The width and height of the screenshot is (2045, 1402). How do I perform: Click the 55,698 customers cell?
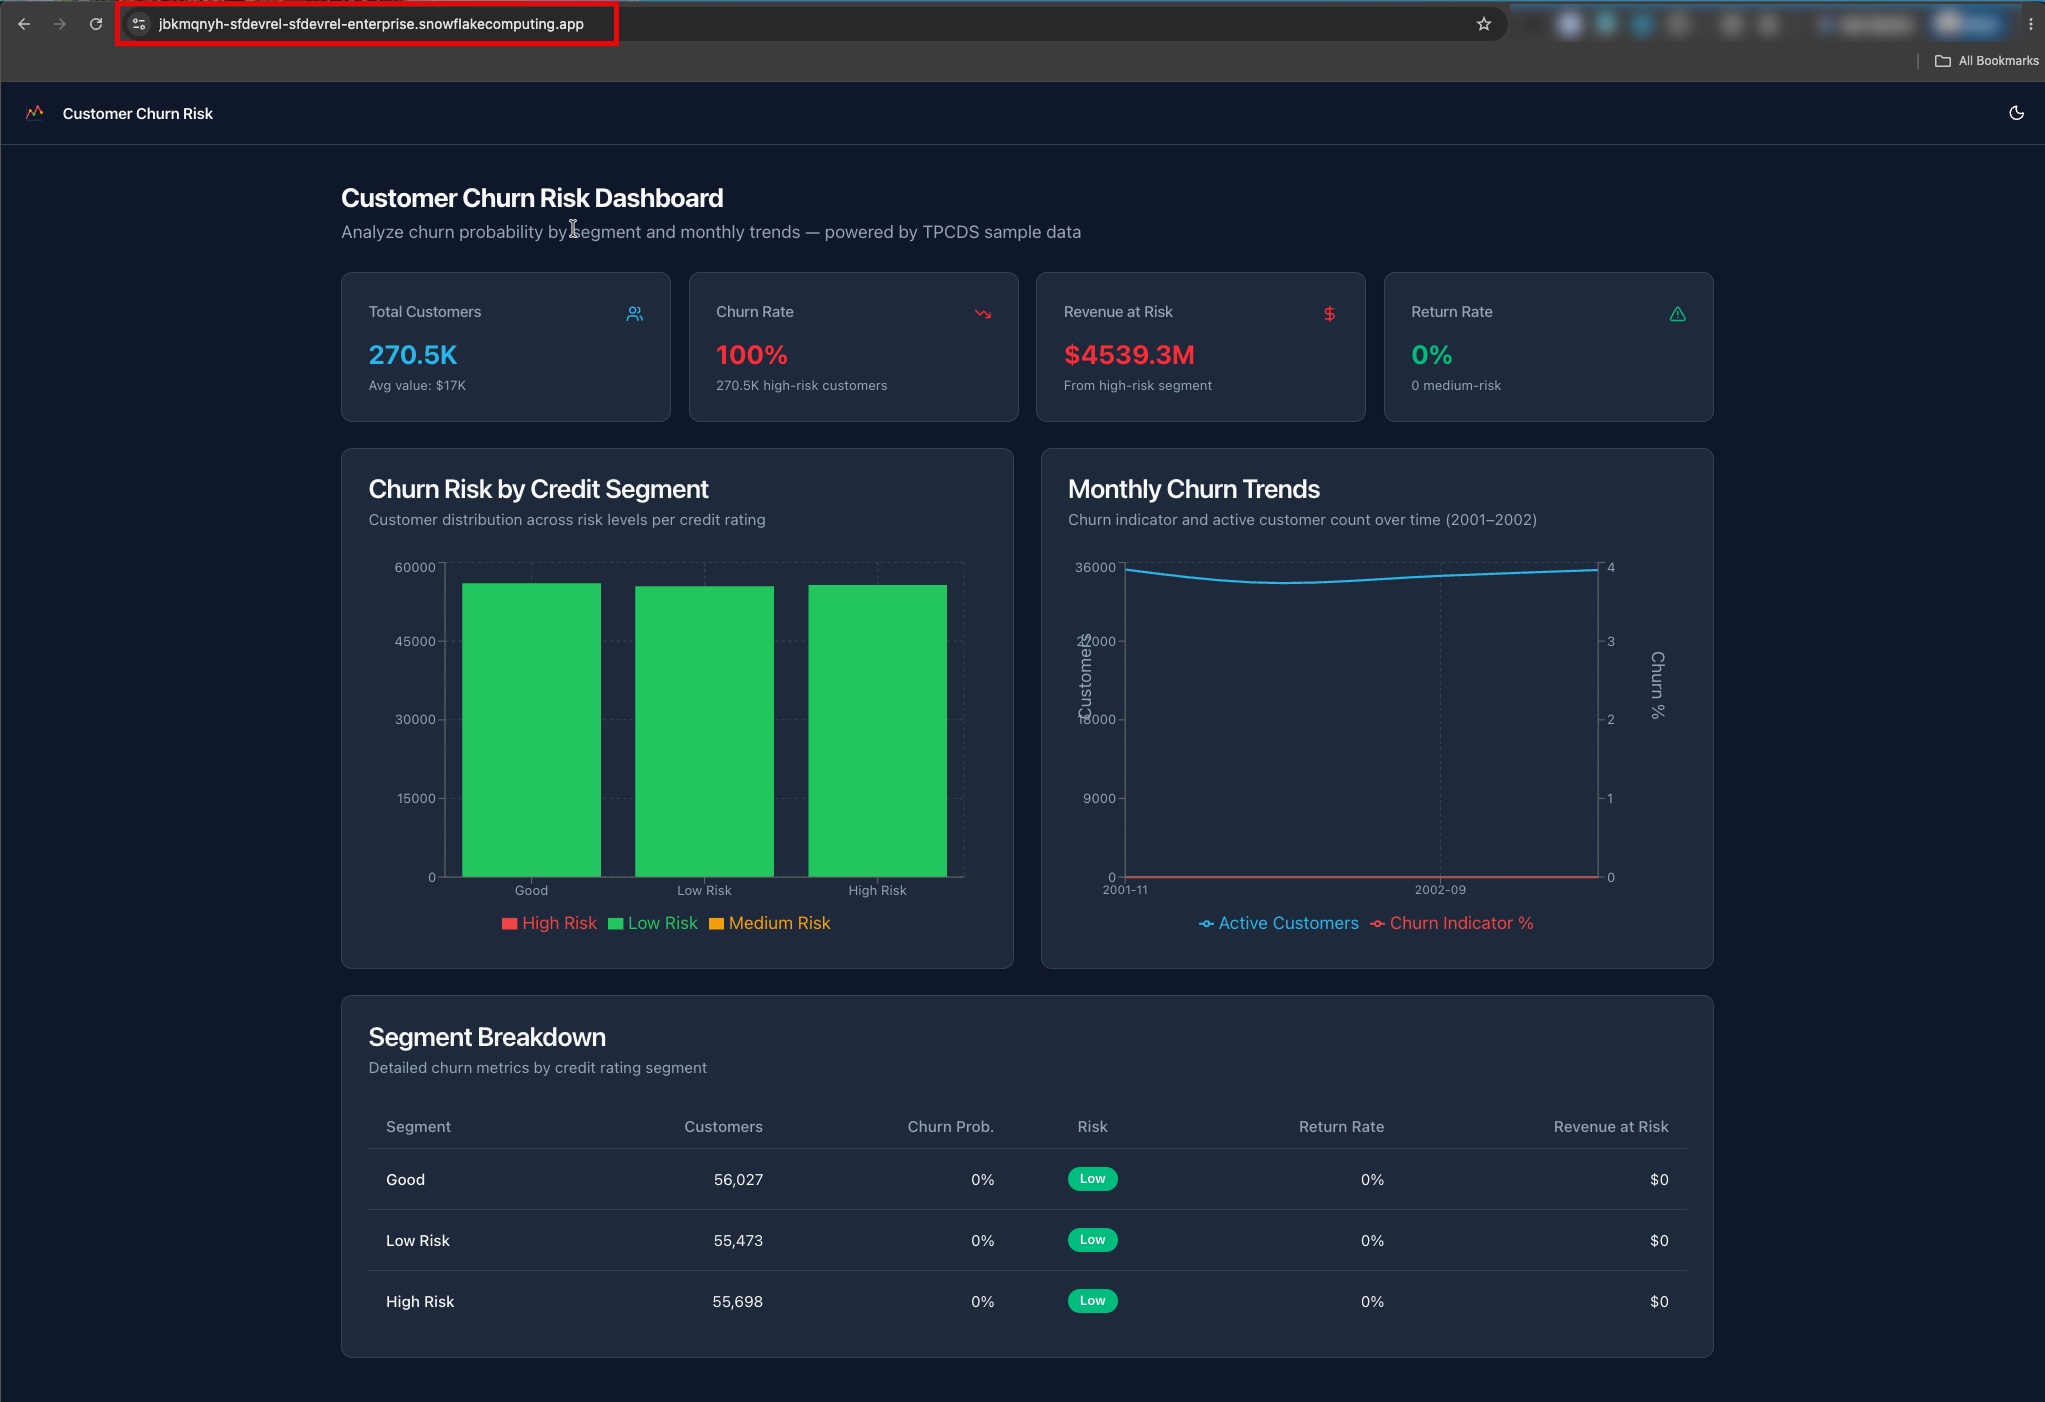(737, 1302)
